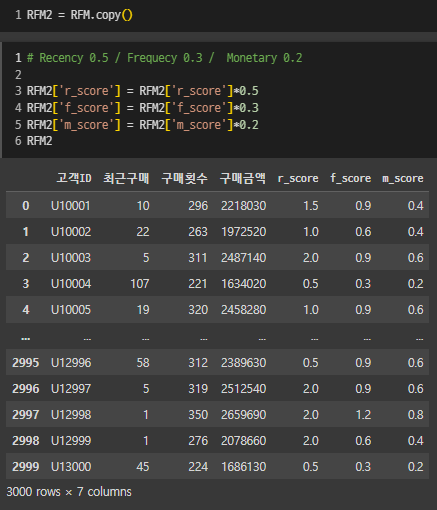Click code line 'RFM2 = RFM.copy()'
Image resolution: width=437 pixels, height=510 pixels.
coord(80,15)
